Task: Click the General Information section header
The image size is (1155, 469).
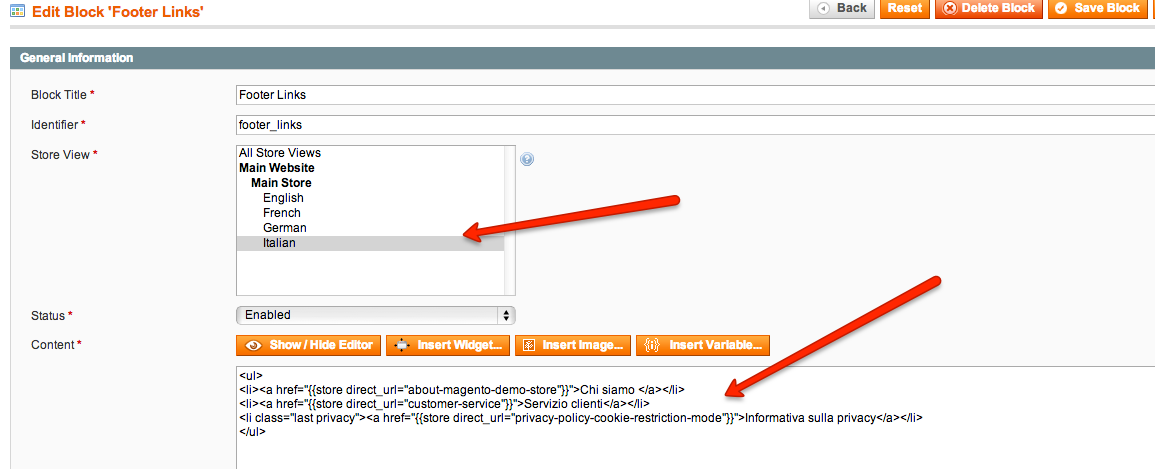Action: [x=582, y=58]
